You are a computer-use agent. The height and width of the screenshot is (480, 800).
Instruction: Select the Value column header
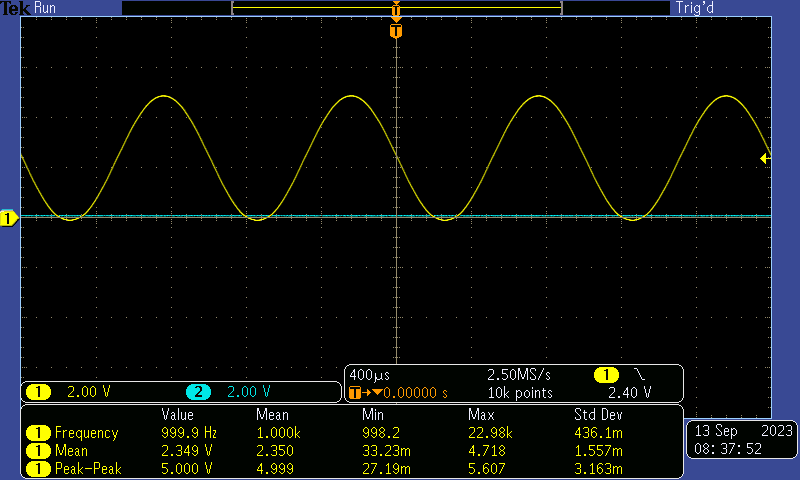(179, 414)
